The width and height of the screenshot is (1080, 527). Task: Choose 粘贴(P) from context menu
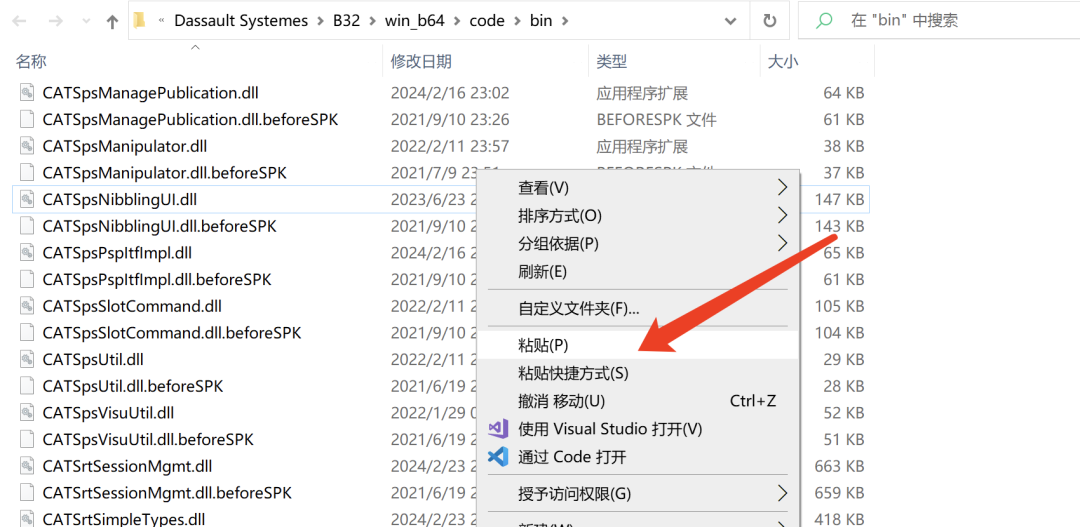tap(543, 345)
